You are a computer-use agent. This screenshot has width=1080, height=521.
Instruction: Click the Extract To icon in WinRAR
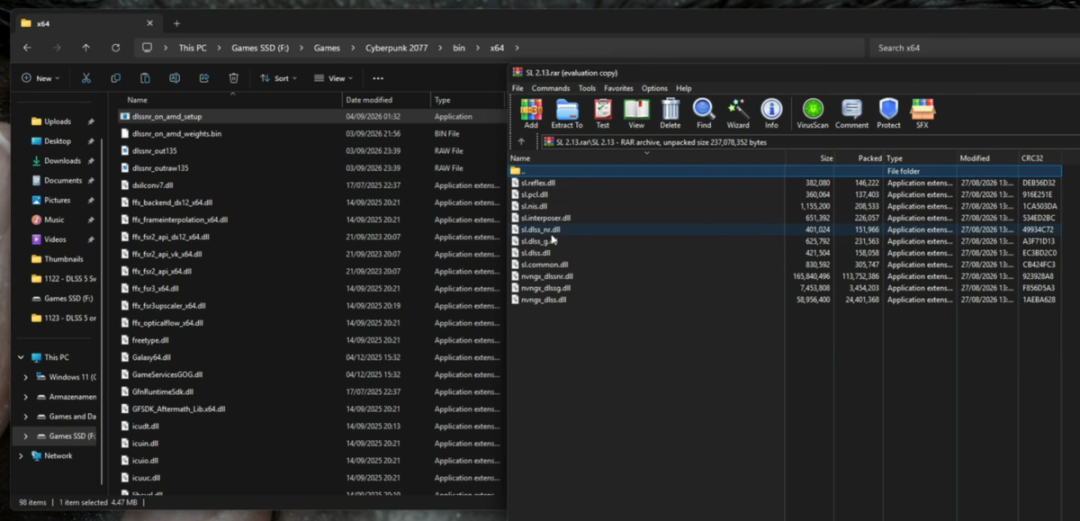(567, 114)
